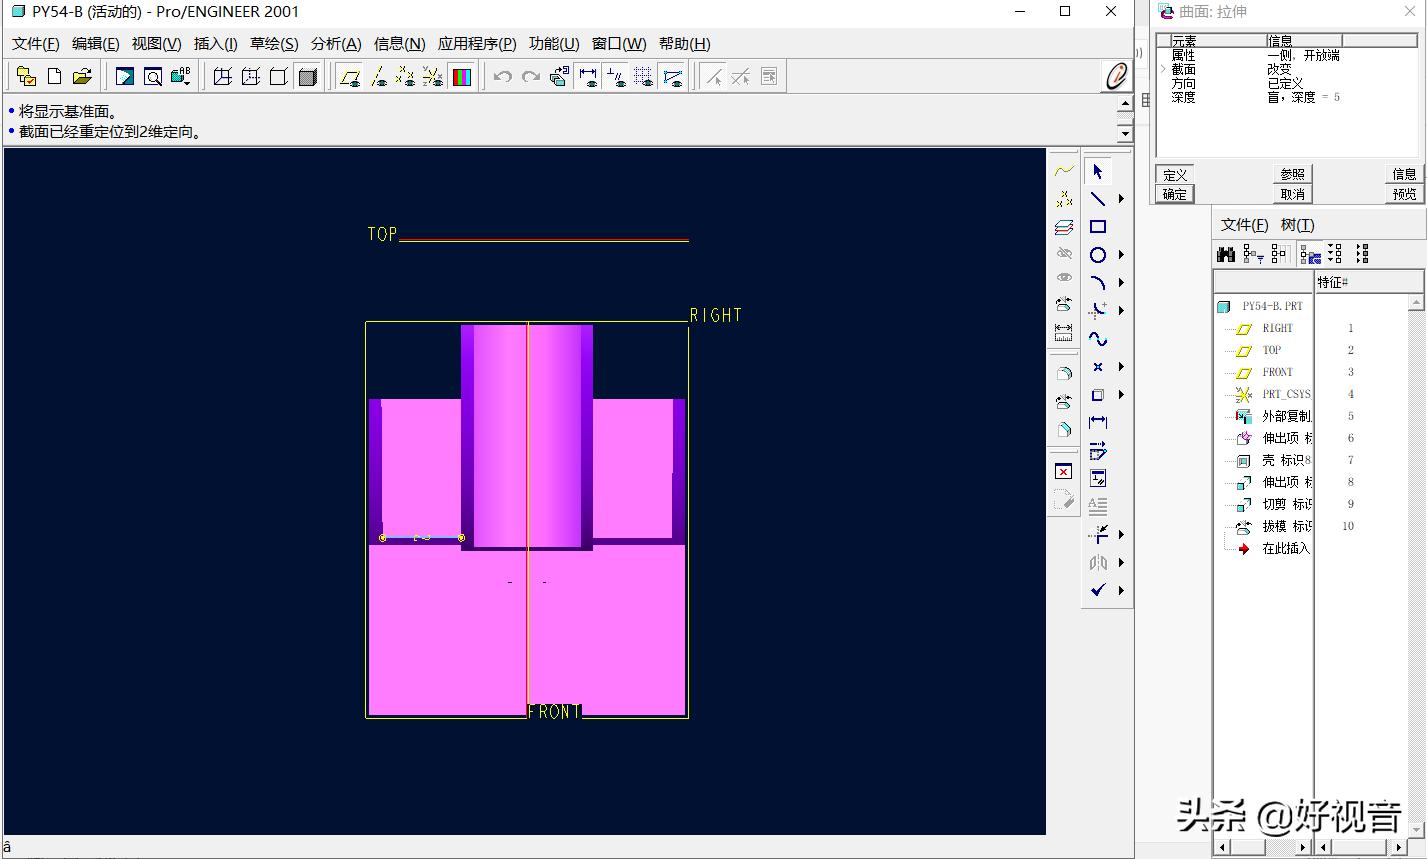Toggle shaded model display mode
Viewport: 1427px width, 859px height.
tap(308, 77)
